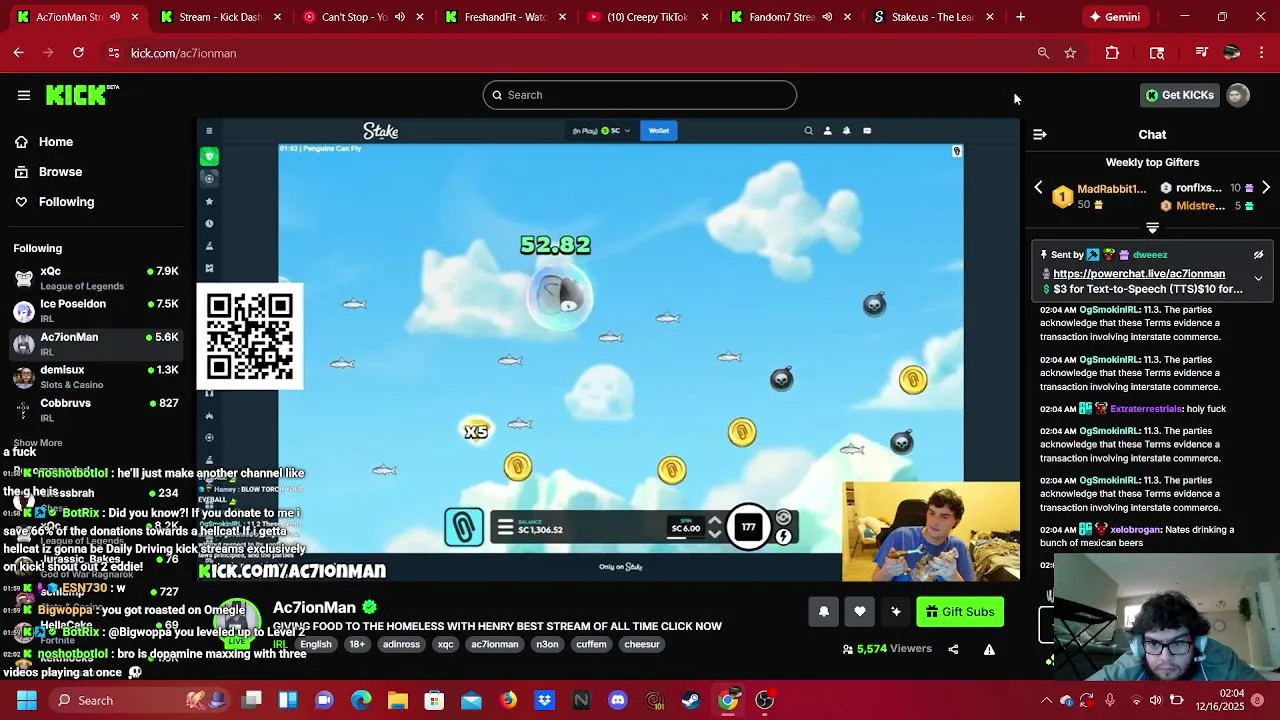
Task: Reload the page
Action: pyautogui.click(x=78, y=53)
